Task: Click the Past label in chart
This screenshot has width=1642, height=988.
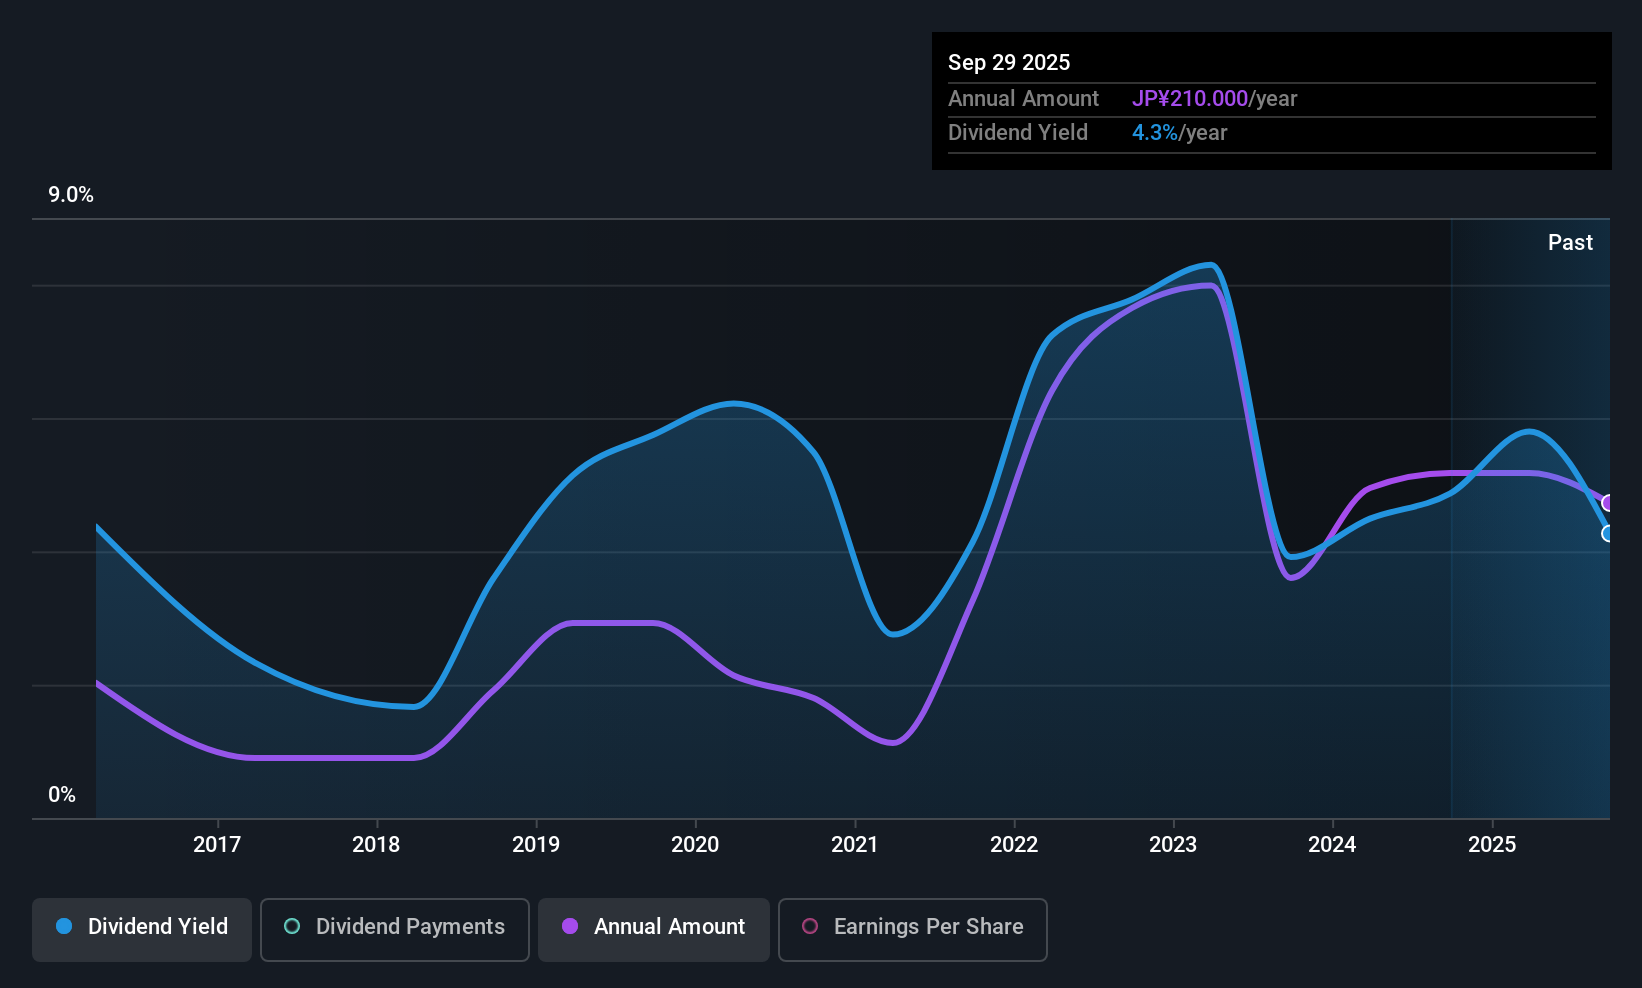Action: tap(1570, 243)
